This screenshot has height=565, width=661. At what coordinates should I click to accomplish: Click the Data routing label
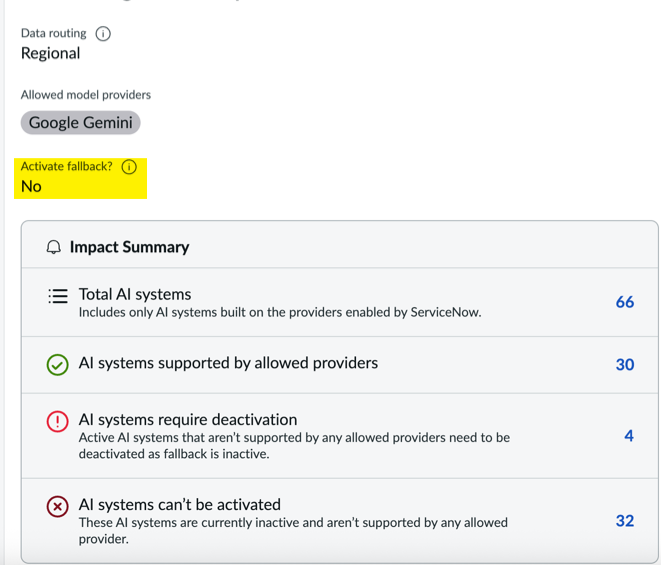(54, 33)
